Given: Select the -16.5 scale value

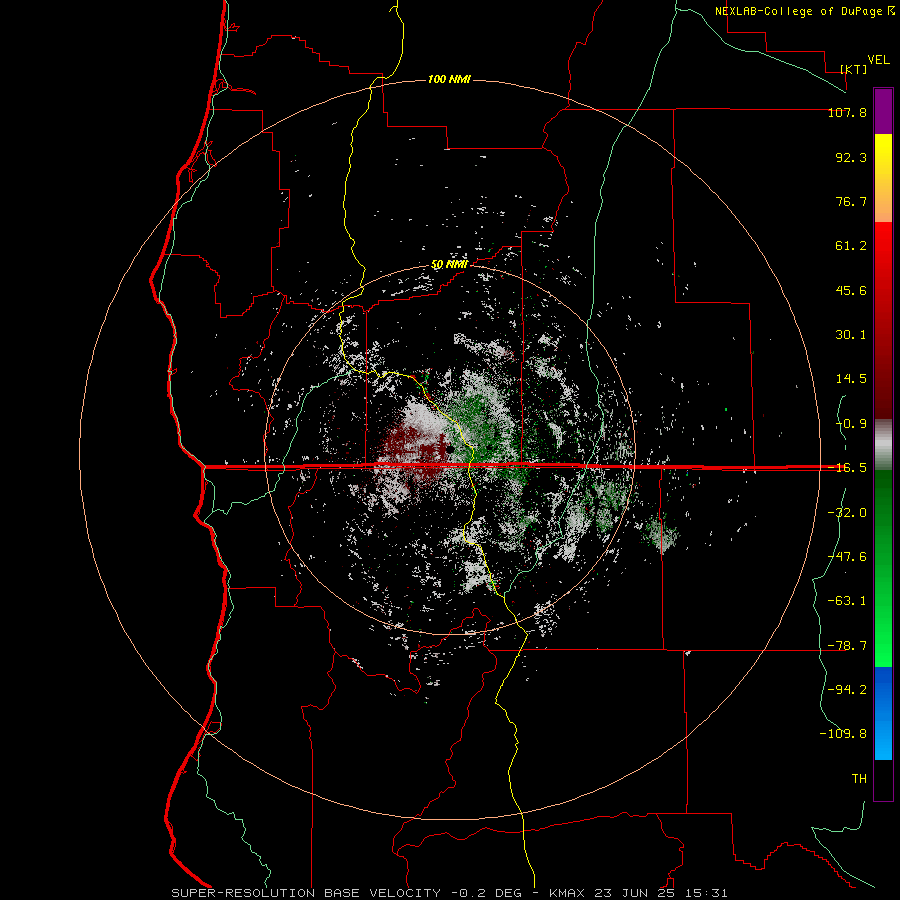Looking at the screenshot, I should click(847, 468).
